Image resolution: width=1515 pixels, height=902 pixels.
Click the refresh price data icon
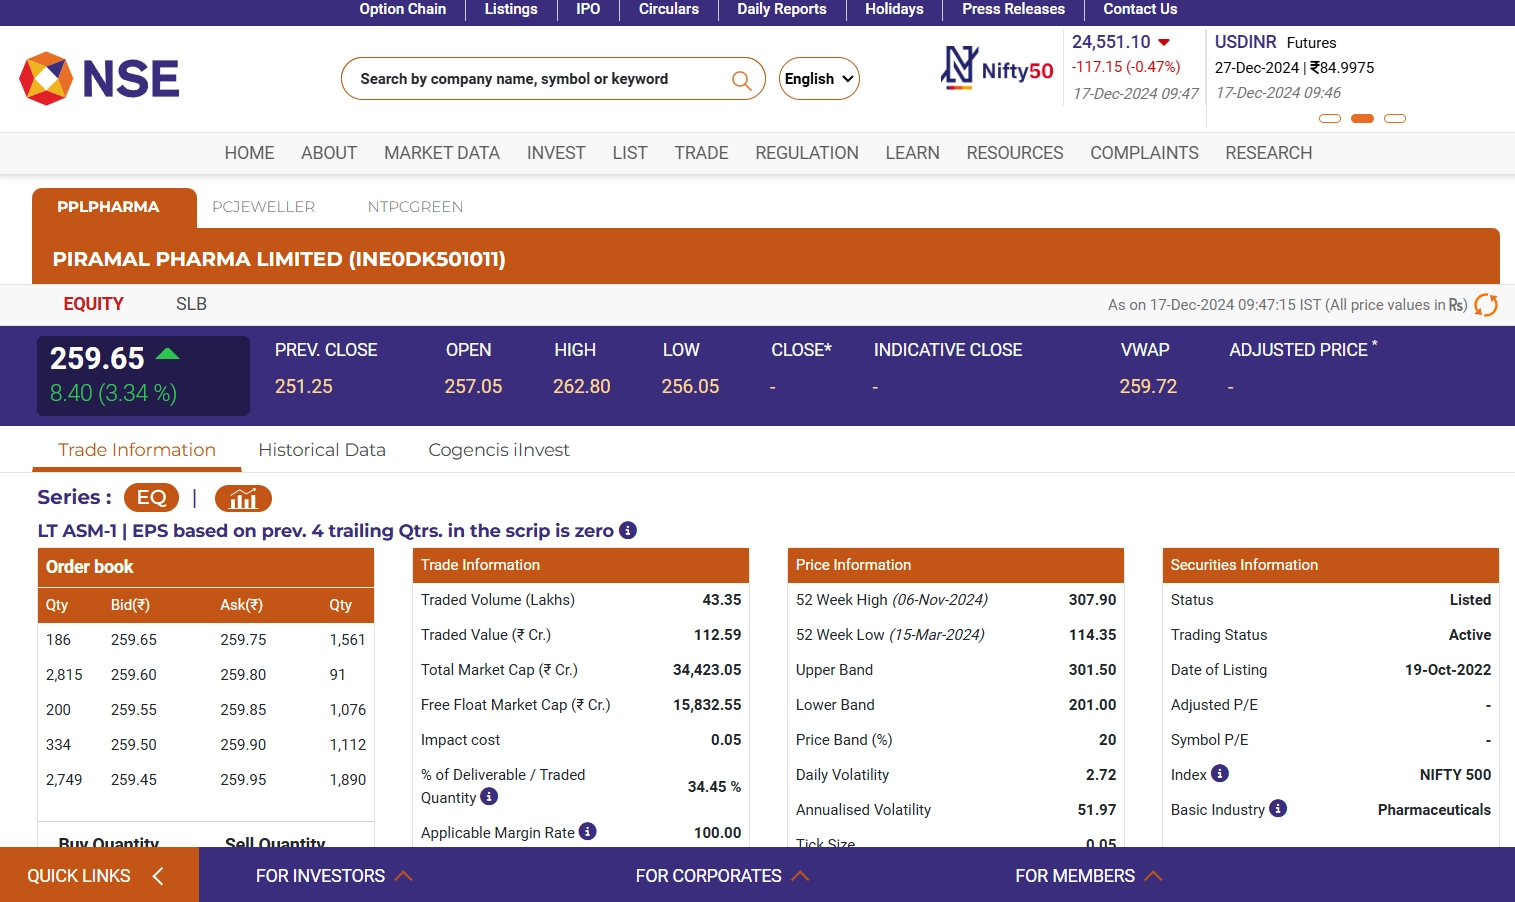[1486, 305]
